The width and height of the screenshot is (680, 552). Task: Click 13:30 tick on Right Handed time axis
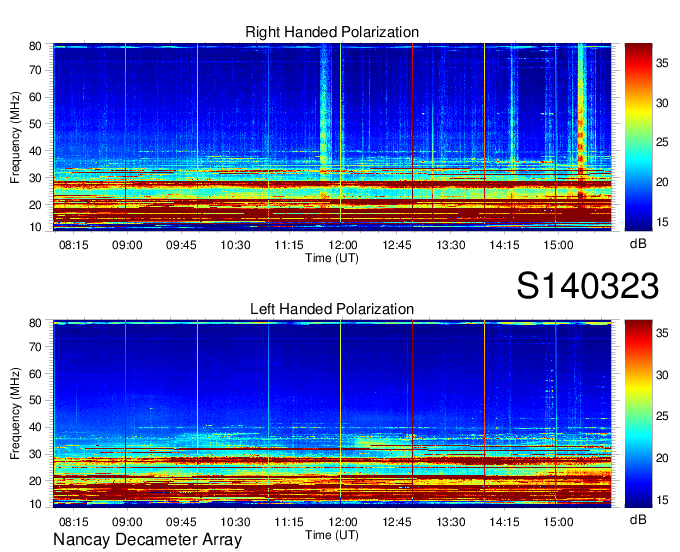tap(451, 245)
